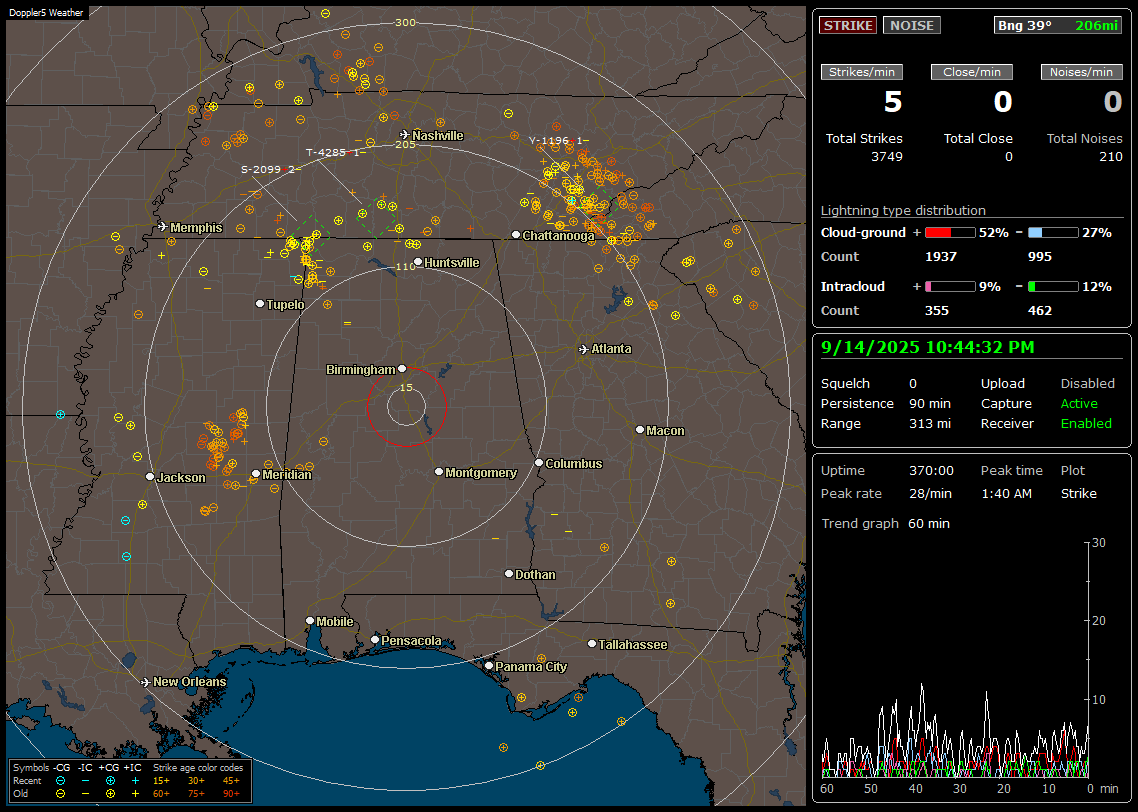Click the Strikes/min header button
Image resolution: width=1138 pixels, height=812 pixels.
coord(861,72)
